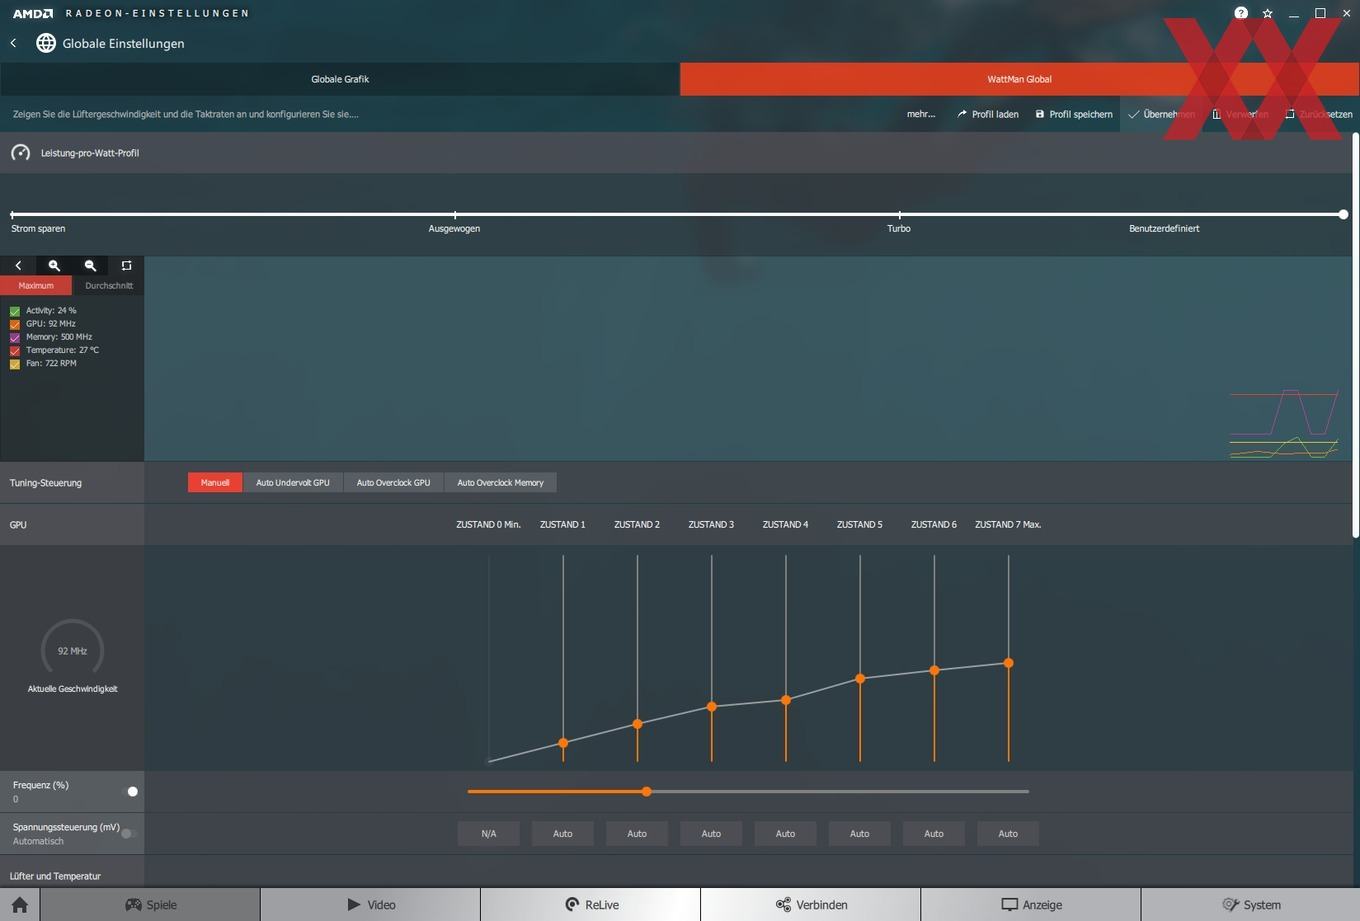Click the 92 MHz current speed gauge
This screenshot has width=1360, height=921.
tap(72, 650)
